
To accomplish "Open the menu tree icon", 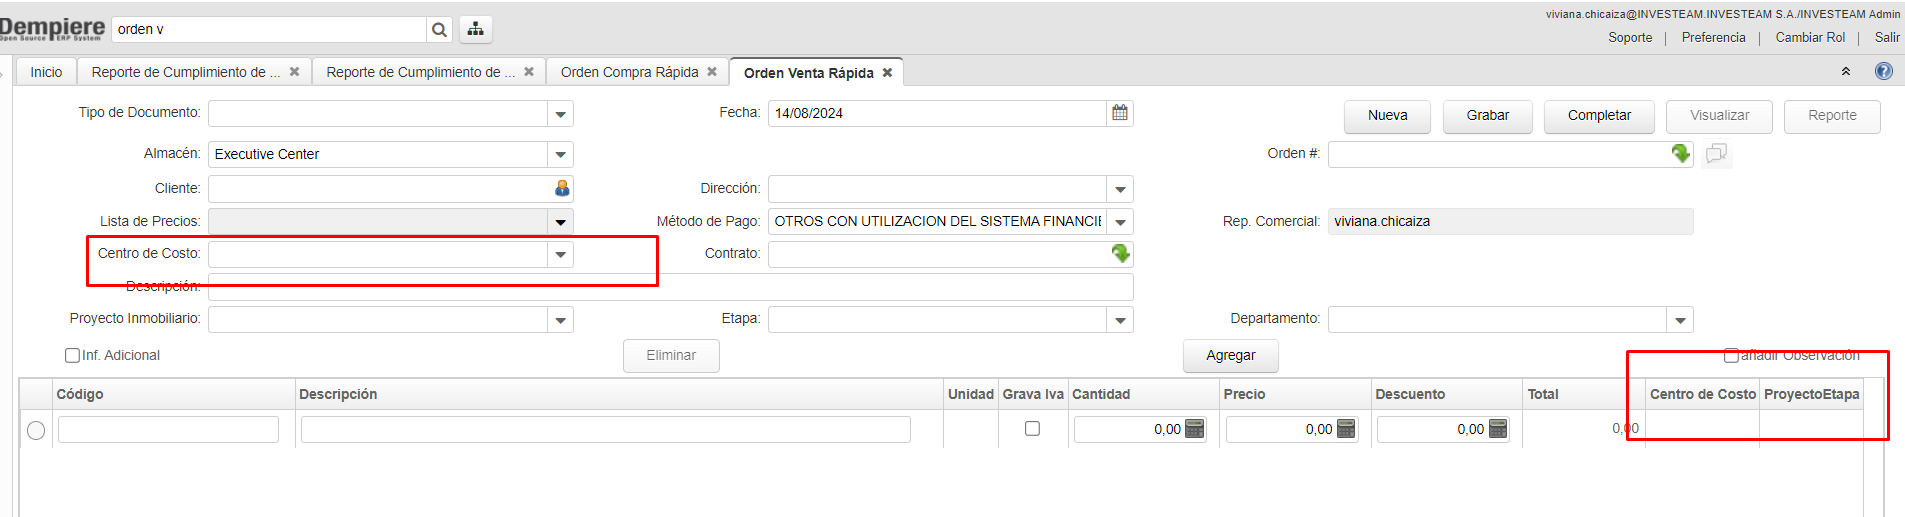I will pyautogui.click(x=475, y=30).
